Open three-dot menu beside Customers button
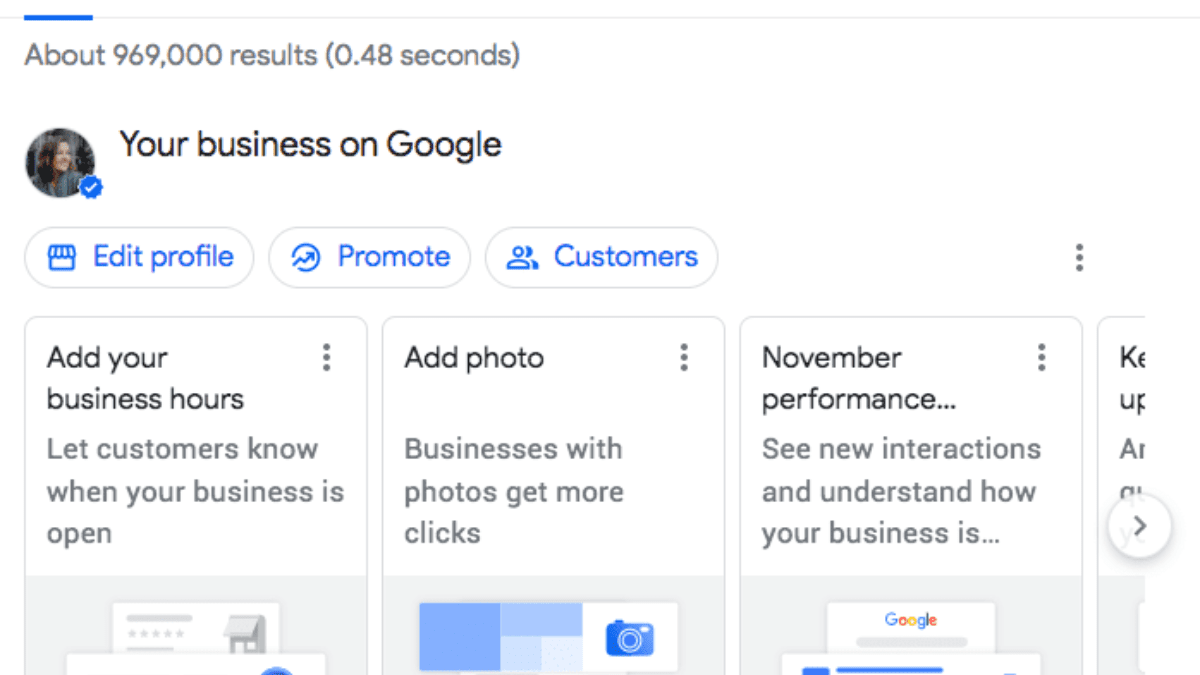Viewport: 1200px width, 675px height. tap(1079, 258)
